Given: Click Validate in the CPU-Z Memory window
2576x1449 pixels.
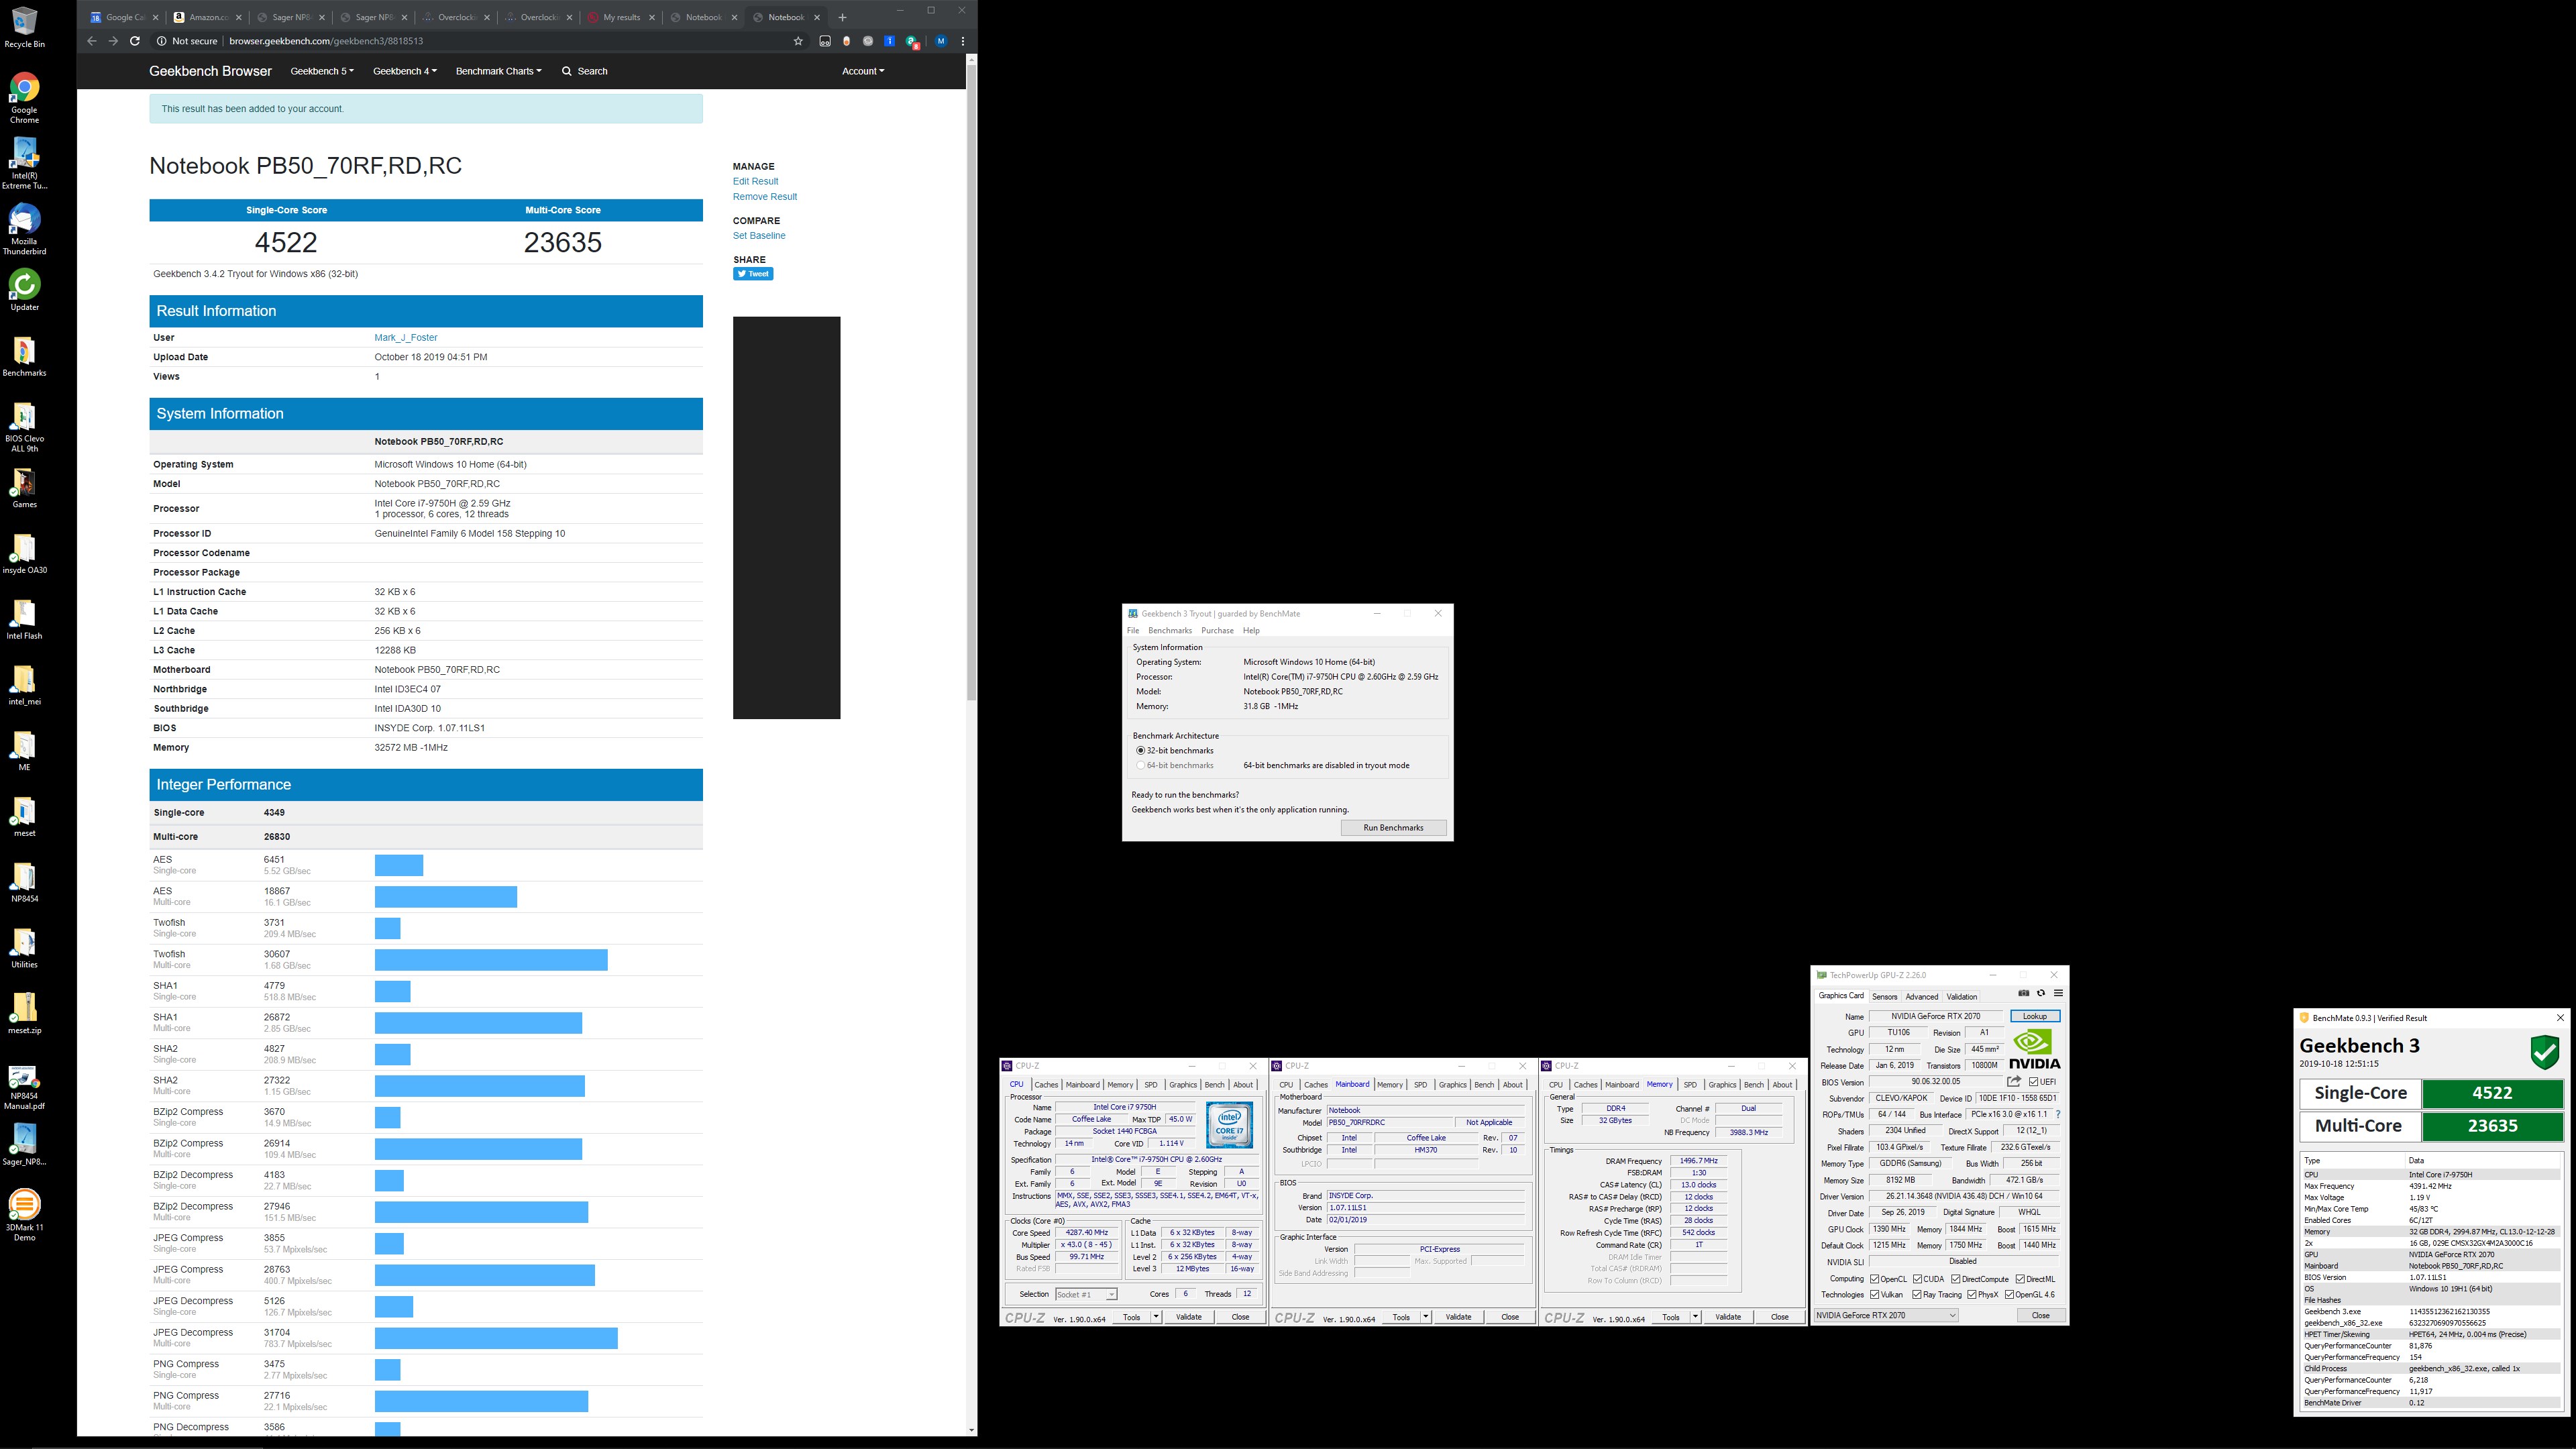Looking at the screenshot, I should (x=1728, y=1317).
